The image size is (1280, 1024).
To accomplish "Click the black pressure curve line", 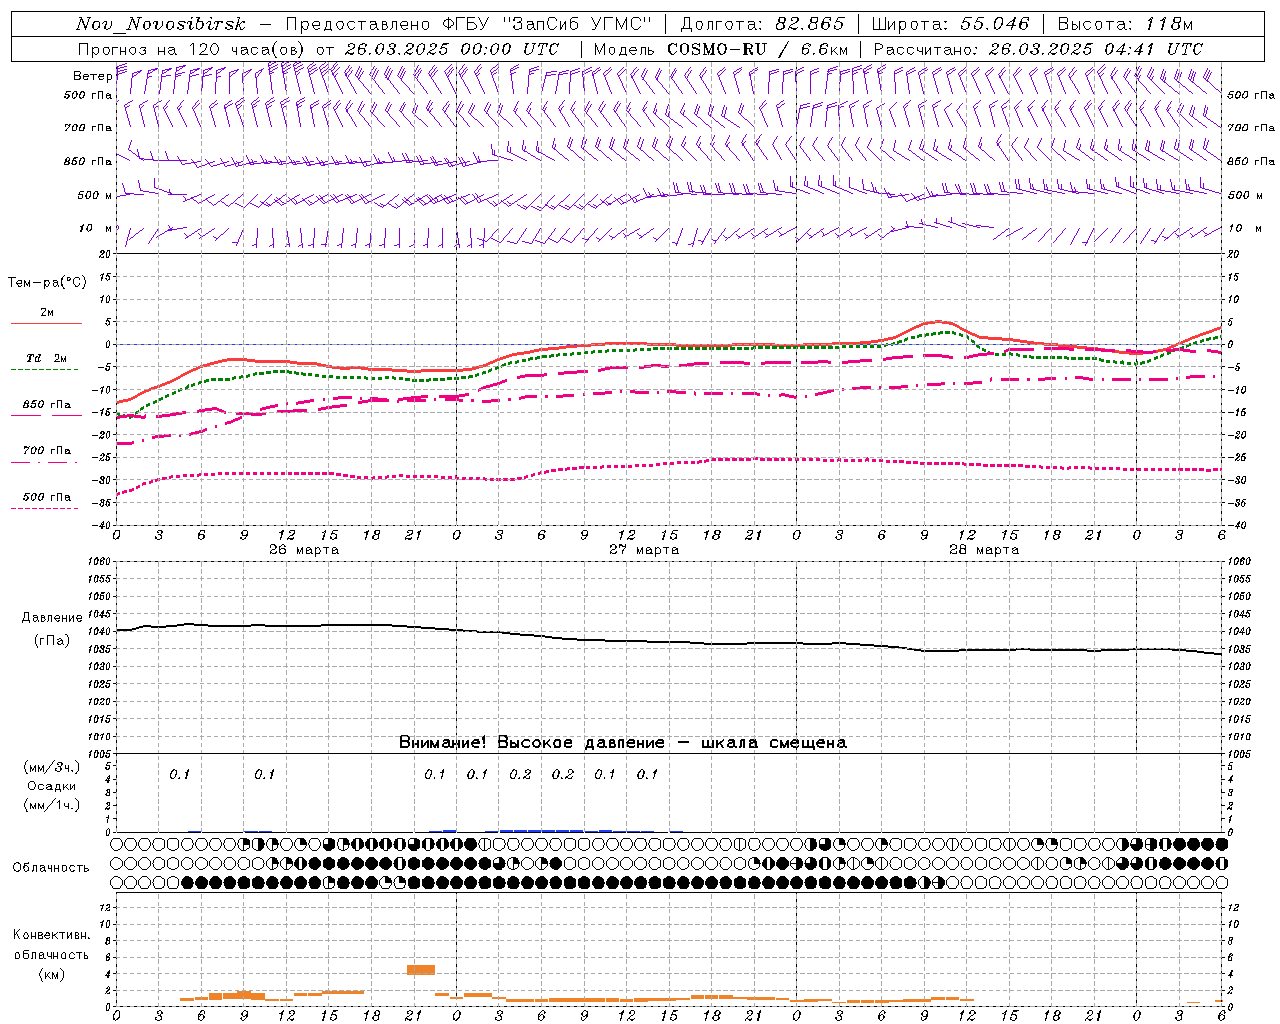I will tap(669, 640).
